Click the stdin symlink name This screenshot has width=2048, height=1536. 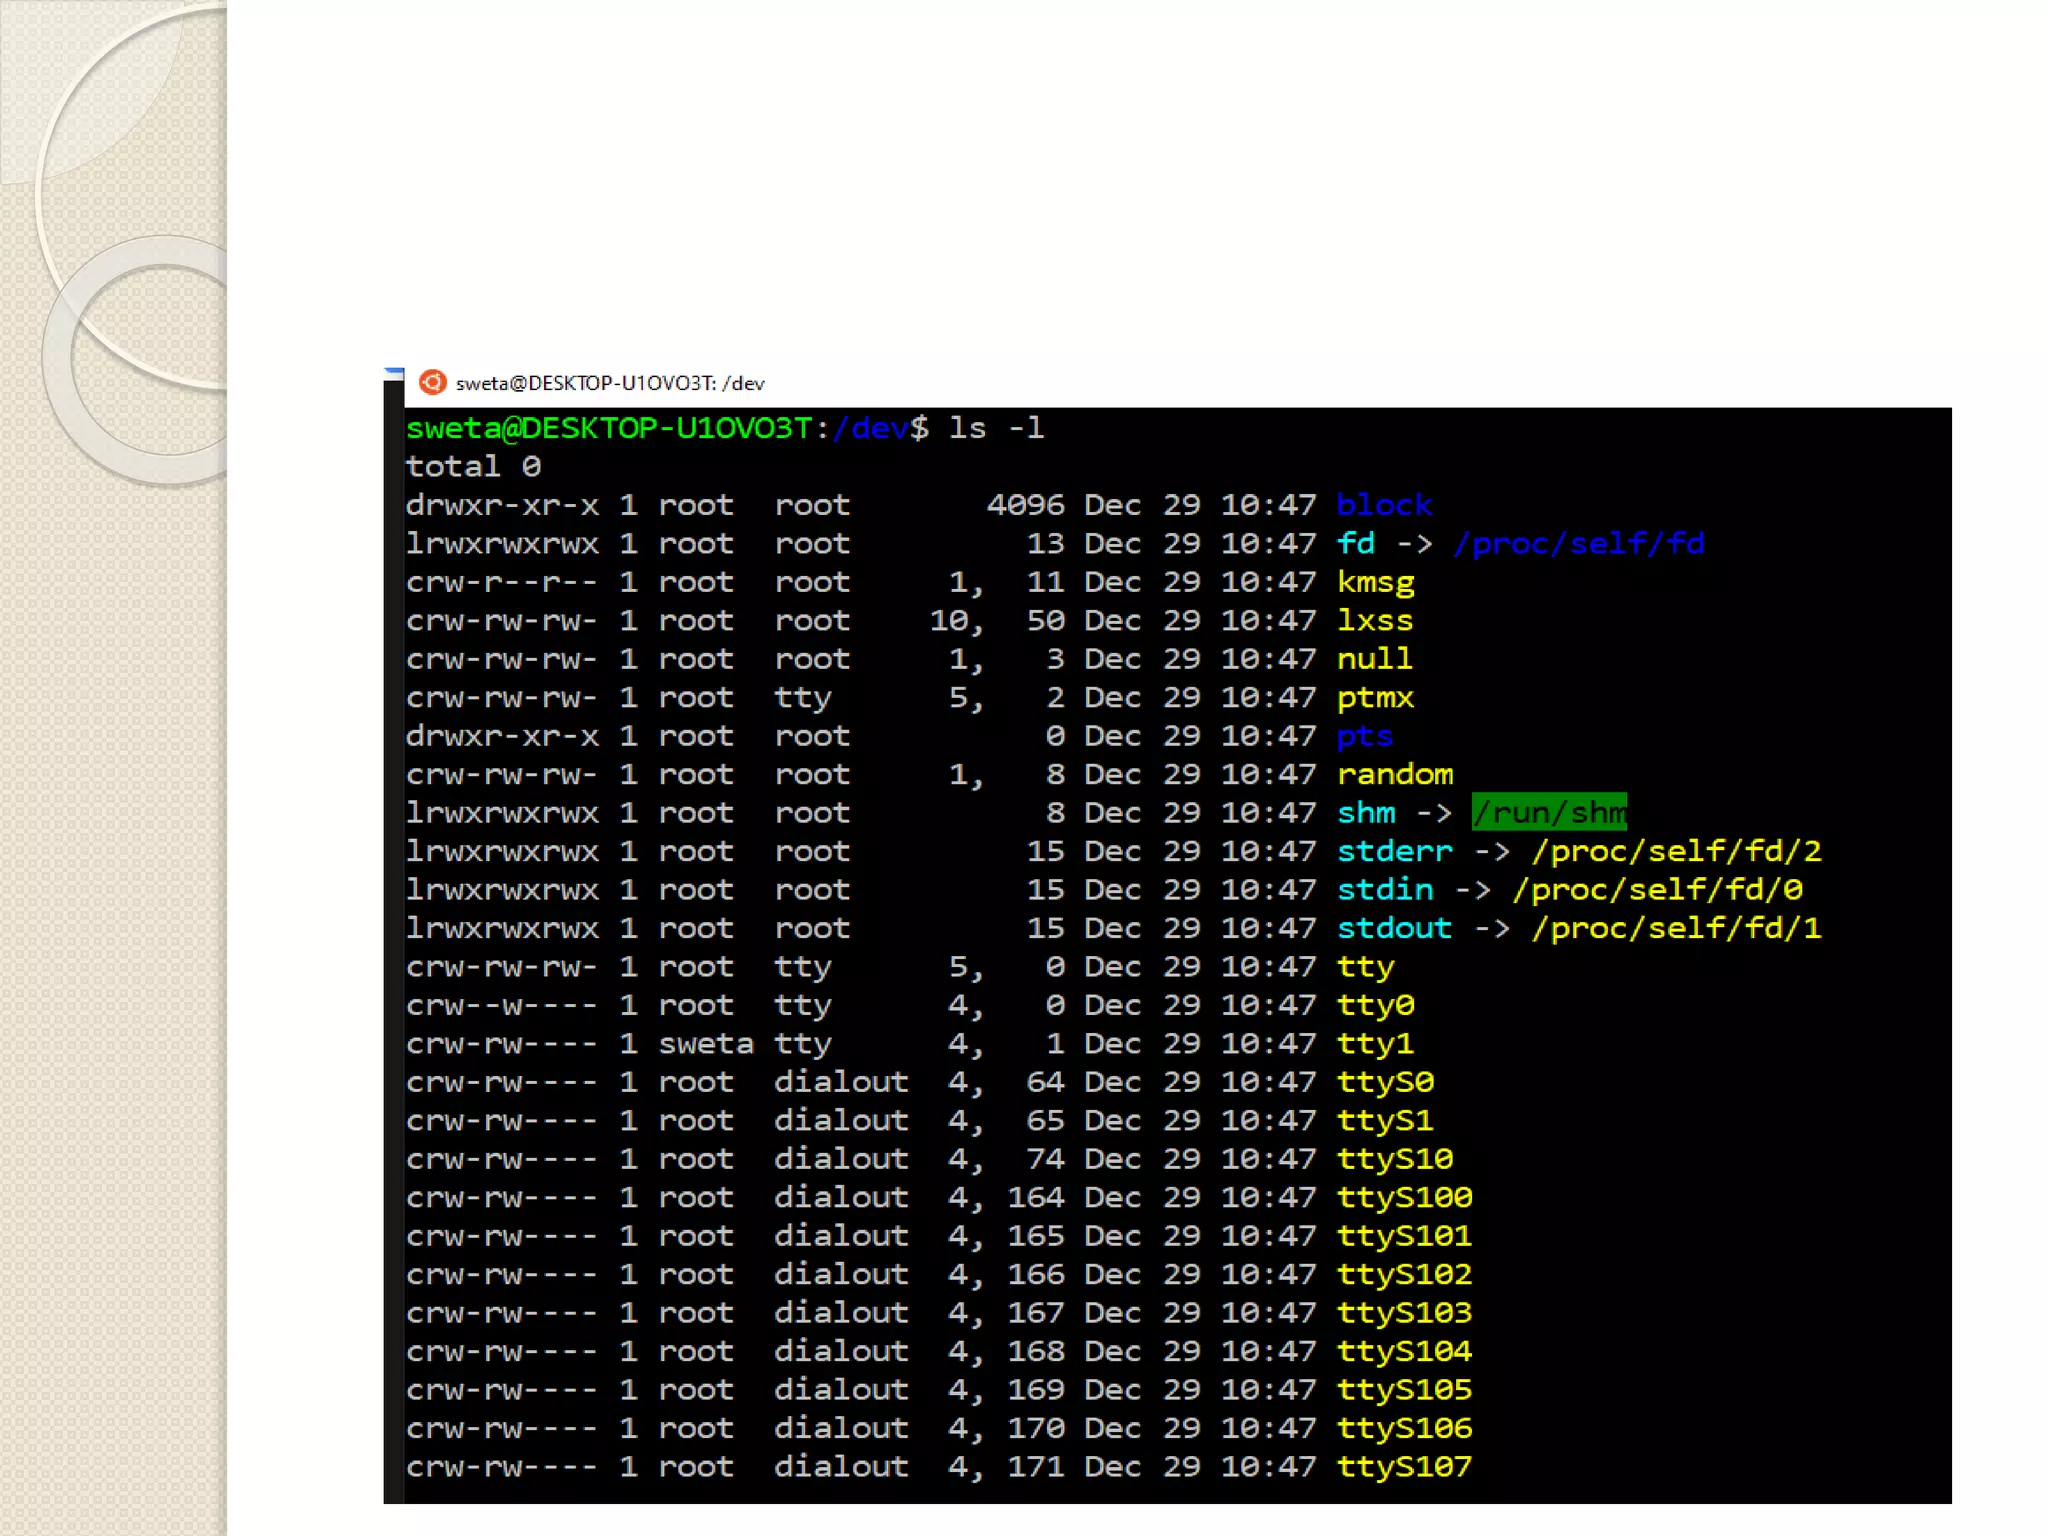(x=1385, y=890)
